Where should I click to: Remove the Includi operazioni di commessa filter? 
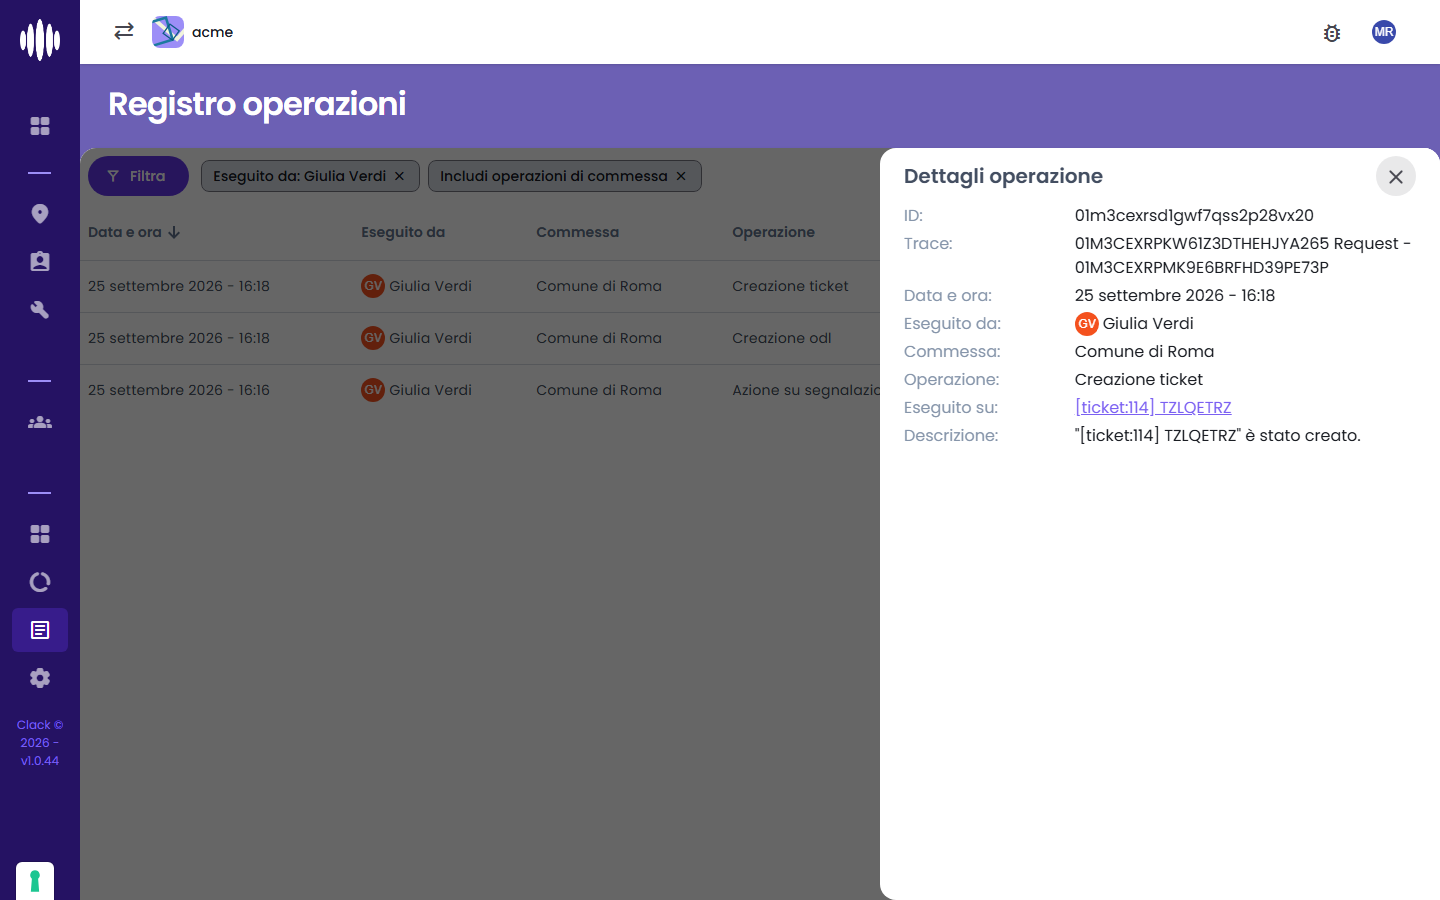(681, 176)
